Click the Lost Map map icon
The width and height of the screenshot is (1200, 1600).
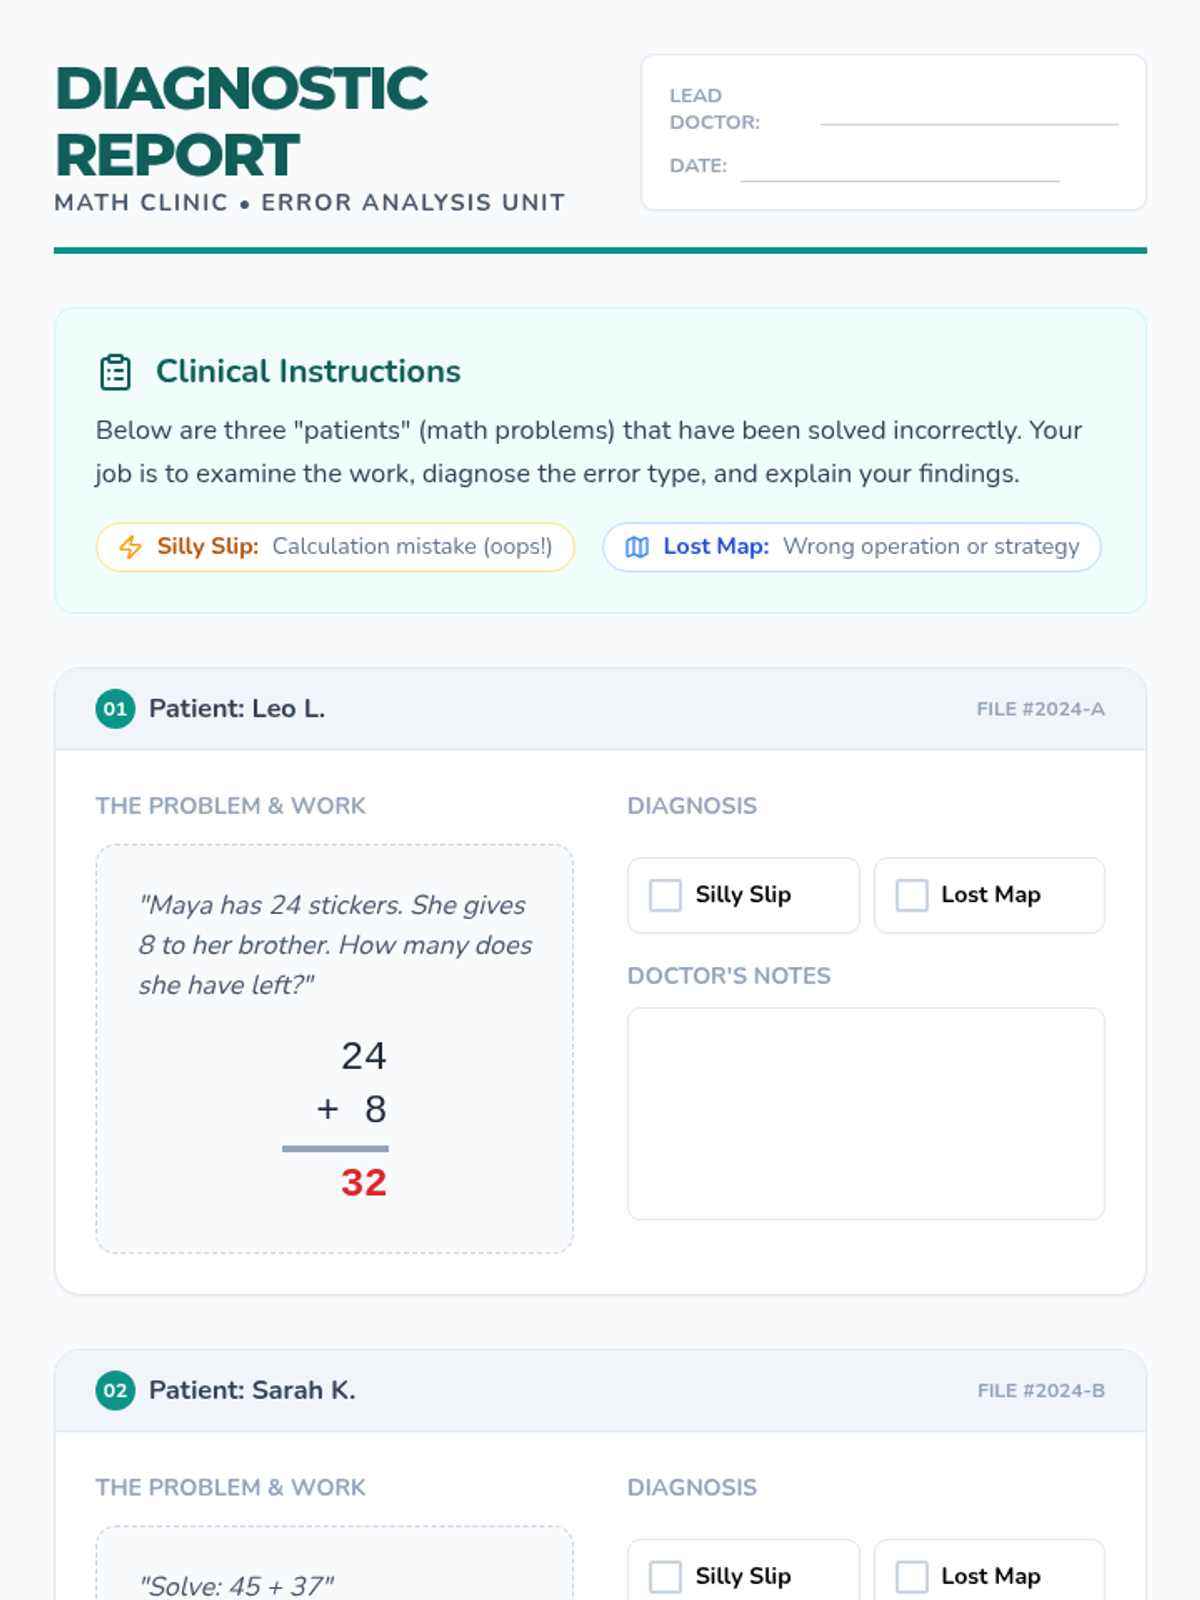point(637,547)
